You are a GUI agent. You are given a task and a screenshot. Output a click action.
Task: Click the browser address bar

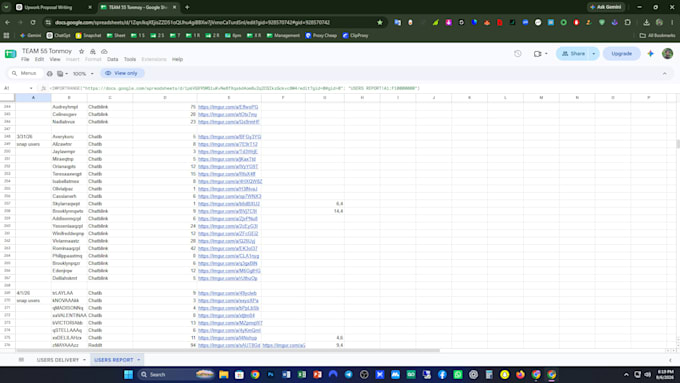point(212,23)
